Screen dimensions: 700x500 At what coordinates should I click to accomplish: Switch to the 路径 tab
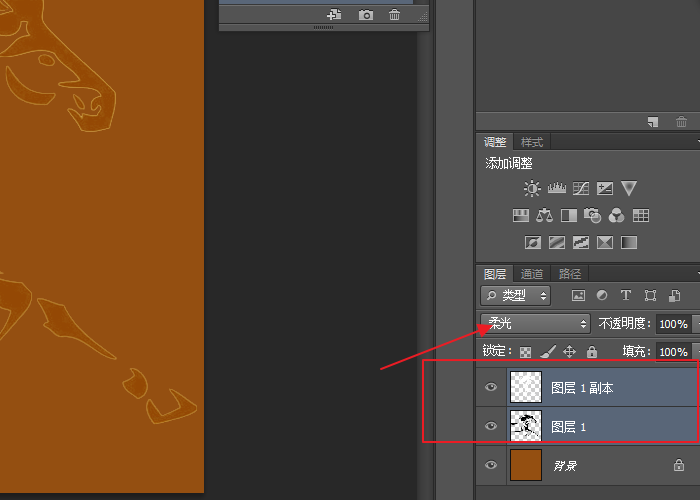(570, 274)
